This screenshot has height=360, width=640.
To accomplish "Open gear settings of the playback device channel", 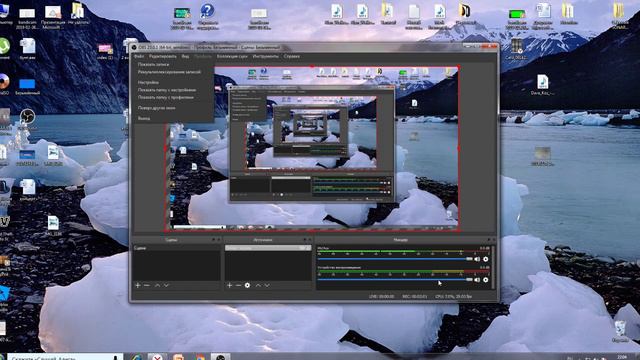I will (x=485, y=280).
